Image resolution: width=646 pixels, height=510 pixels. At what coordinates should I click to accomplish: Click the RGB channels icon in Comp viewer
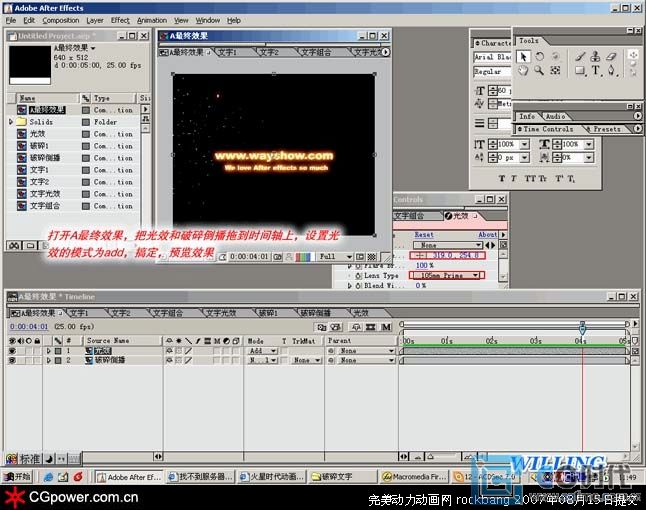(303, 257)
